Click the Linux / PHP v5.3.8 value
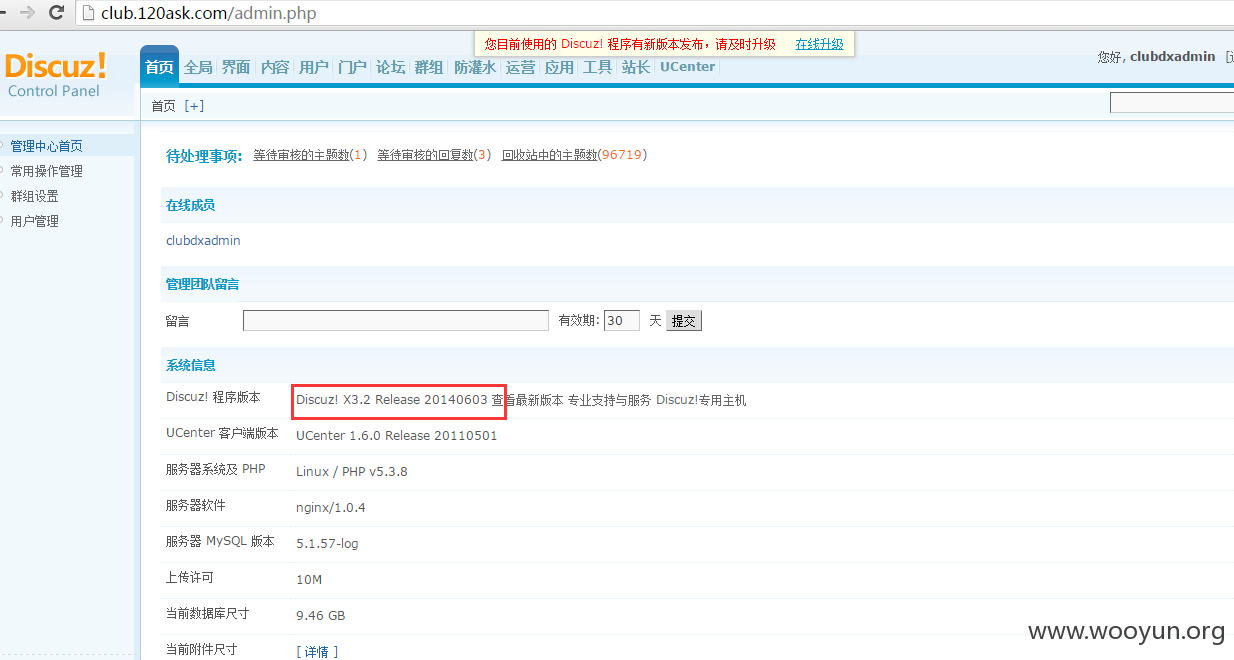This screenshot has width=1234, height=660. (351, 471)
